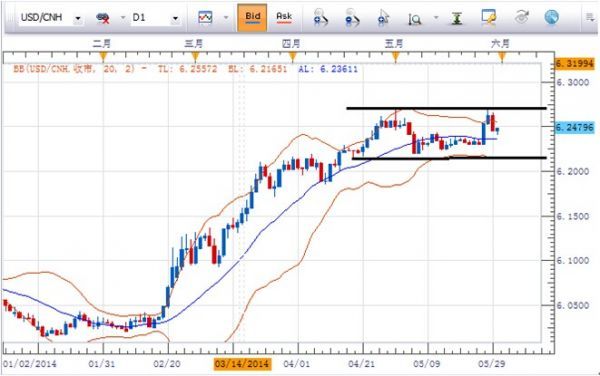Toggle the Bid price button
This screenshot has width=600, height=376.
[x=252, y=18]
